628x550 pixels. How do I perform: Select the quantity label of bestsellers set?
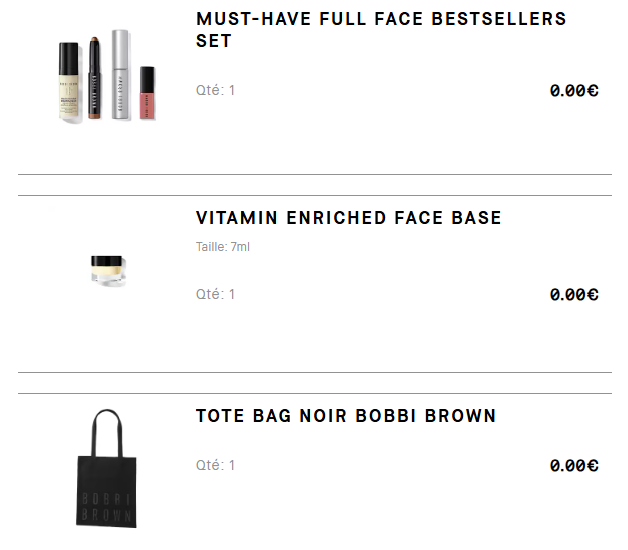click(215, 90)
